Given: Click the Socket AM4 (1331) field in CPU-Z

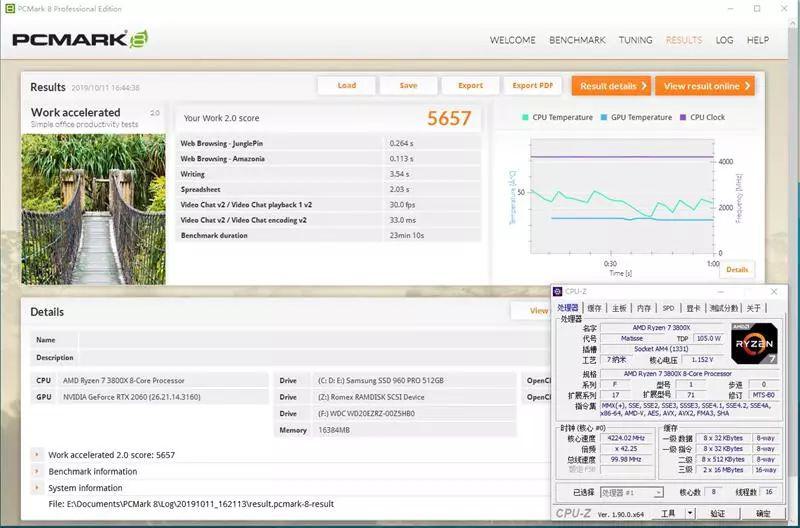Looking at the screenshot, I should click(661, 349).
